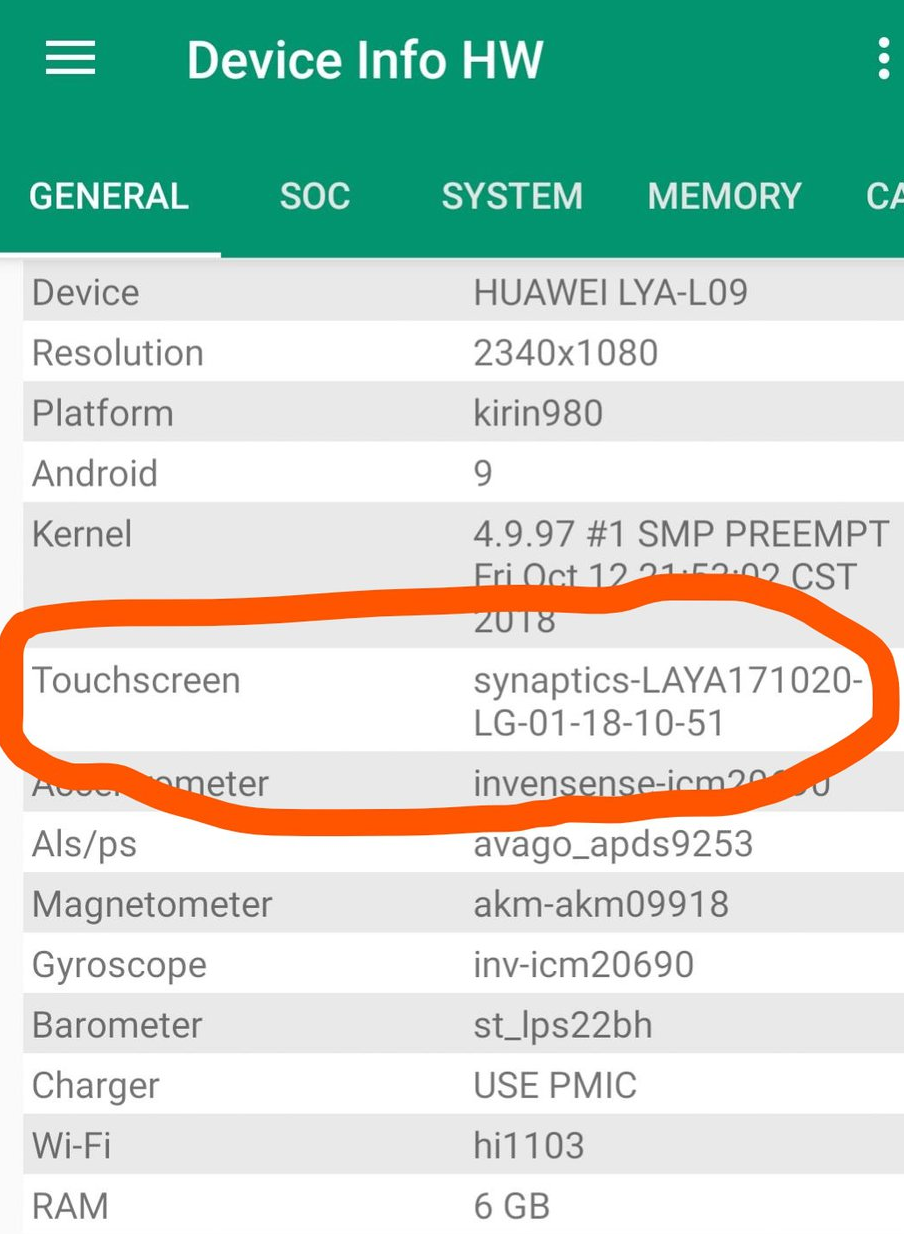Switch to the SOC tab

[315, 196]
